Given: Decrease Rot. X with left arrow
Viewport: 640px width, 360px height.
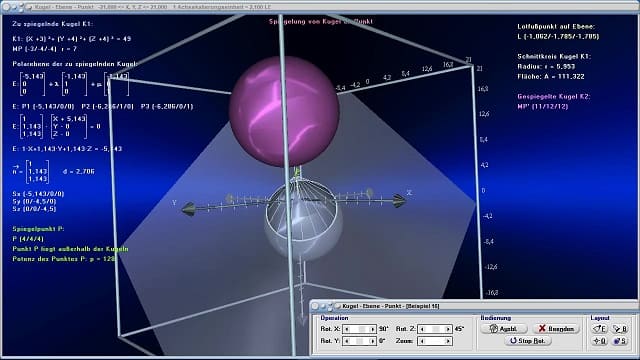Looking at the screenshot, I should pos(347,329).
